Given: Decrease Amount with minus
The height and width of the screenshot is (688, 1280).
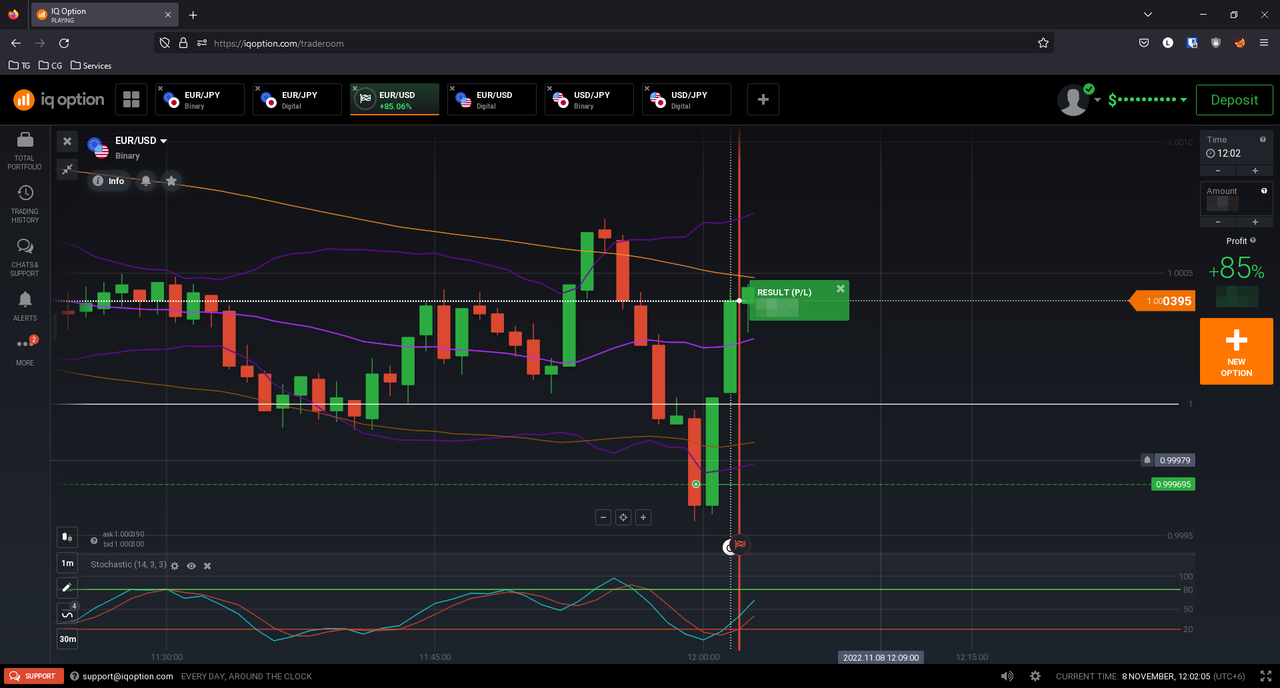Looking at the screenshot, I should (x=1217, y=221).
